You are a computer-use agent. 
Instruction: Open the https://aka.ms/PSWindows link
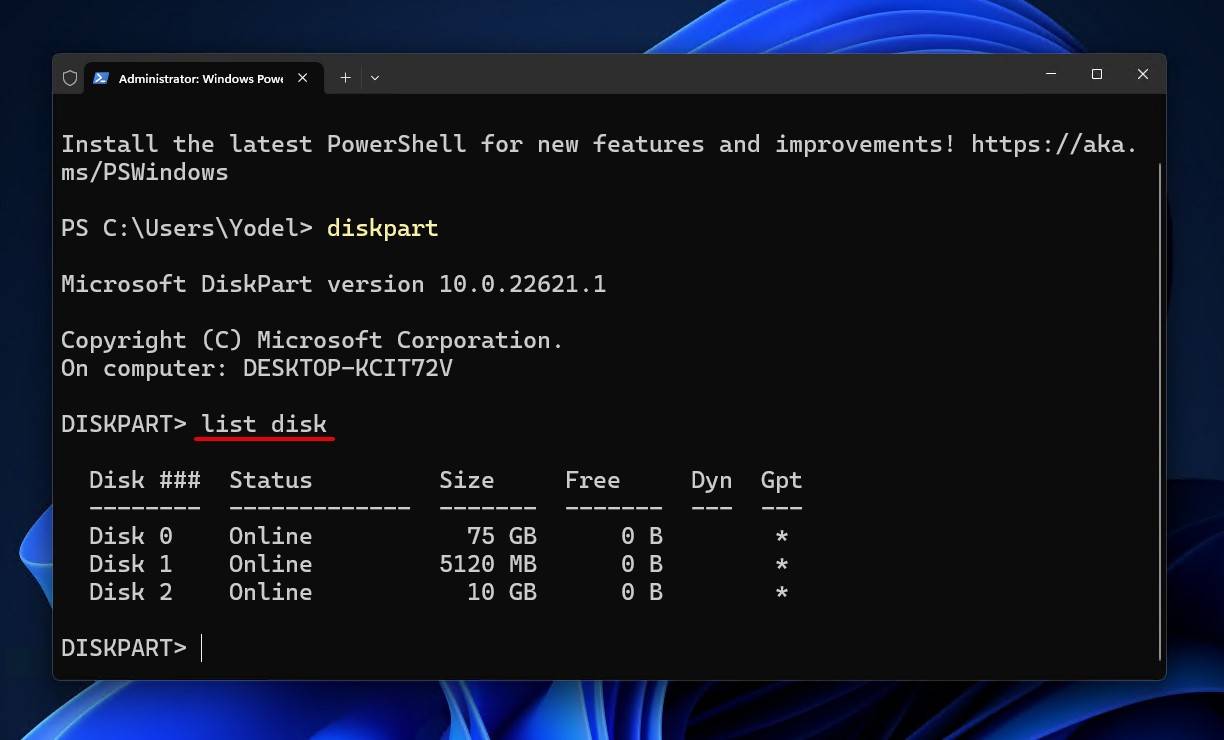[1054, 144]
